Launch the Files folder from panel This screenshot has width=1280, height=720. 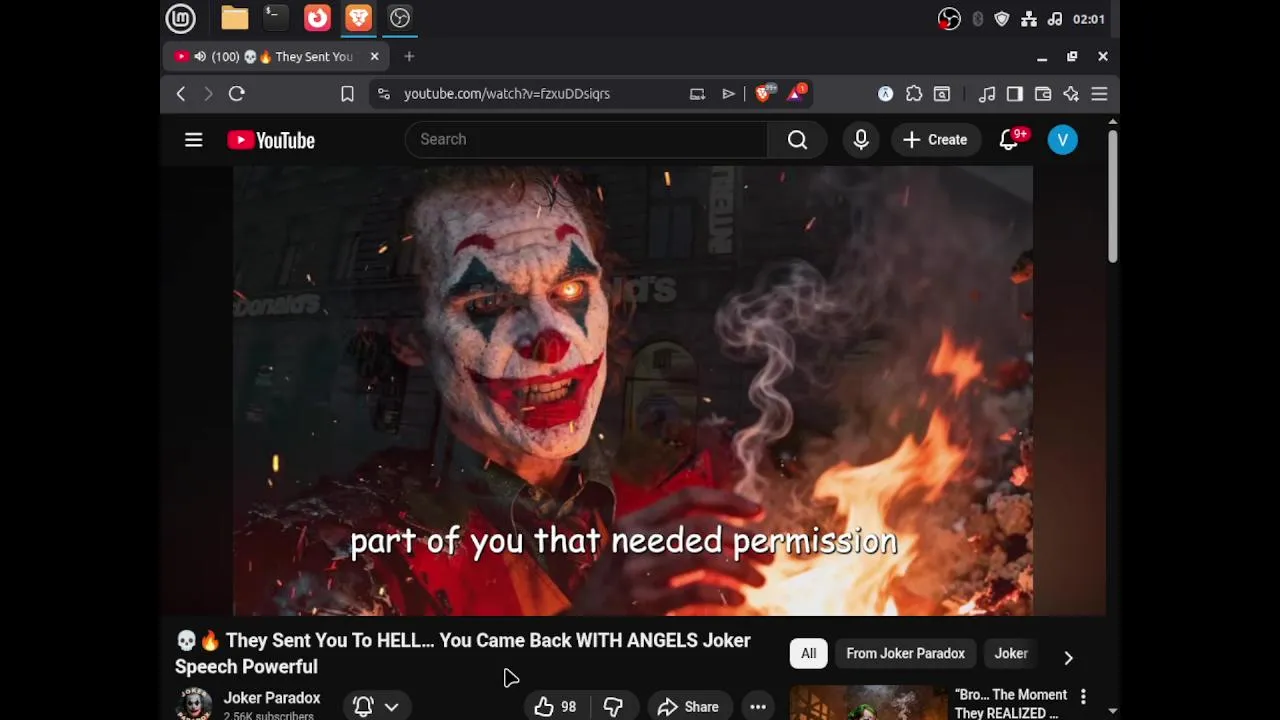point(235,18)
